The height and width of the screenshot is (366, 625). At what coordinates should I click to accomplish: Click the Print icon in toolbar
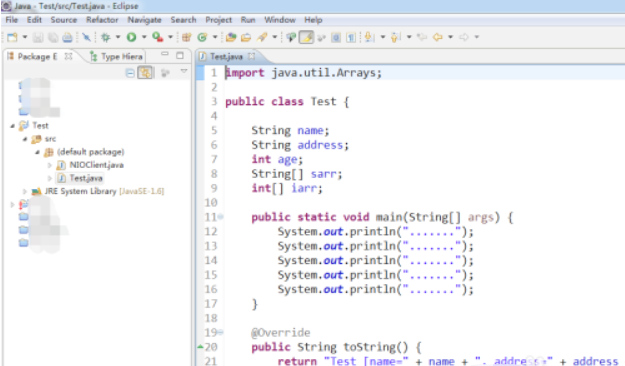[x=67, y=37]
